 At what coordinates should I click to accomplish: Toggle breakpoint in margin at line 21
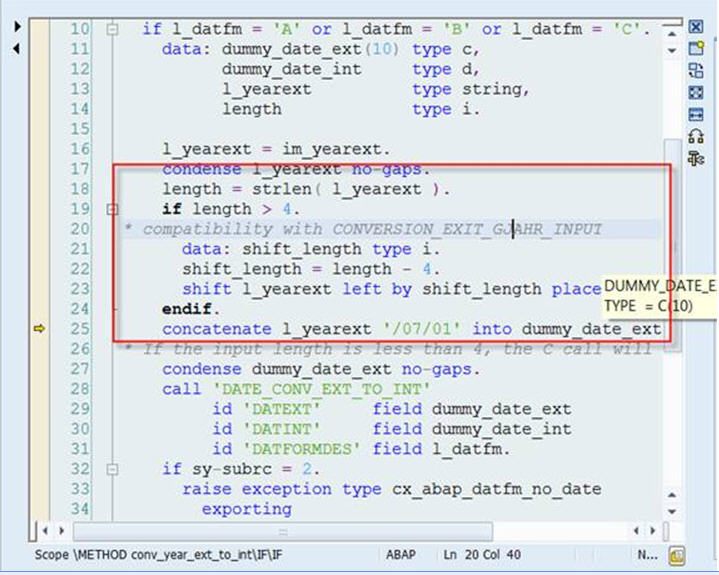pyautogui.click(x=40, y=249)
